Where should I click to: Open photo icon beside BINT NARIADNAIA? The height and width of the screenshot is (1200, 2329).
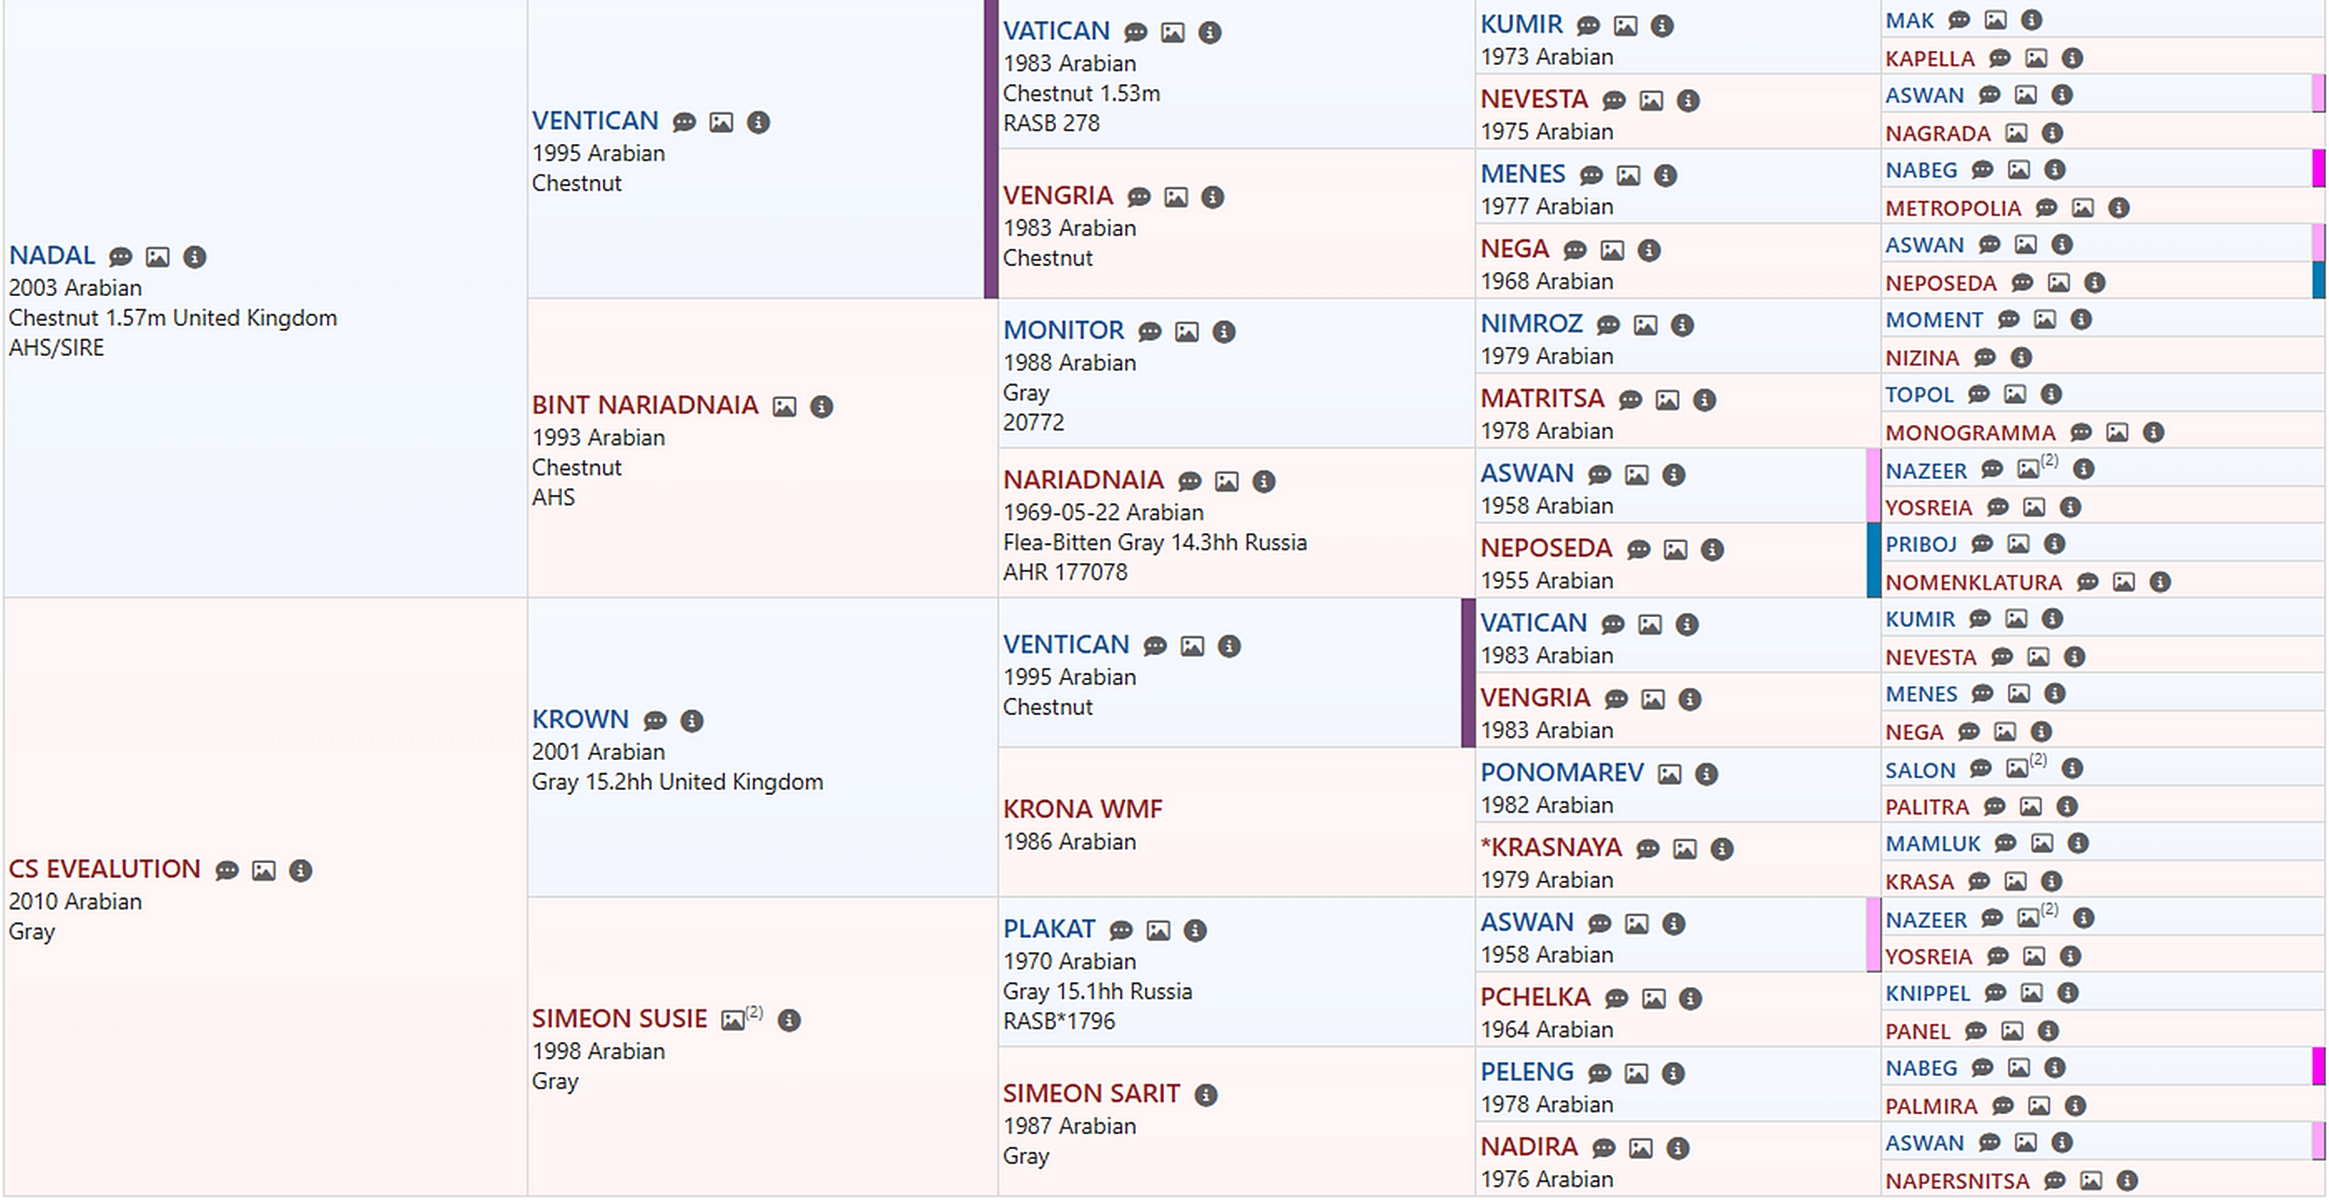coord(784,407)
